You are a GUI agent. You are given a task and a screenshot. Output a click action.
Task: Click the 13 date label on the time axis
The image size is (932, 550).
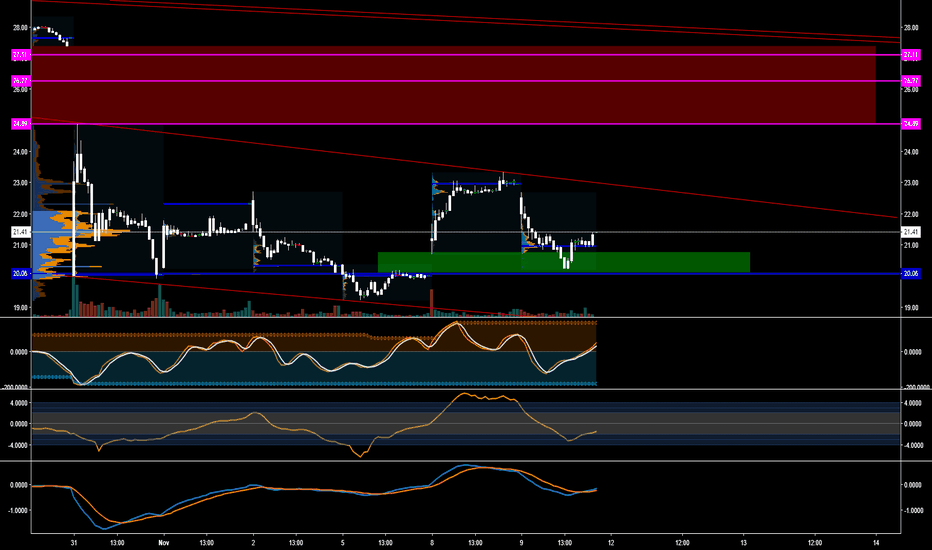click(x=743, y=542)
